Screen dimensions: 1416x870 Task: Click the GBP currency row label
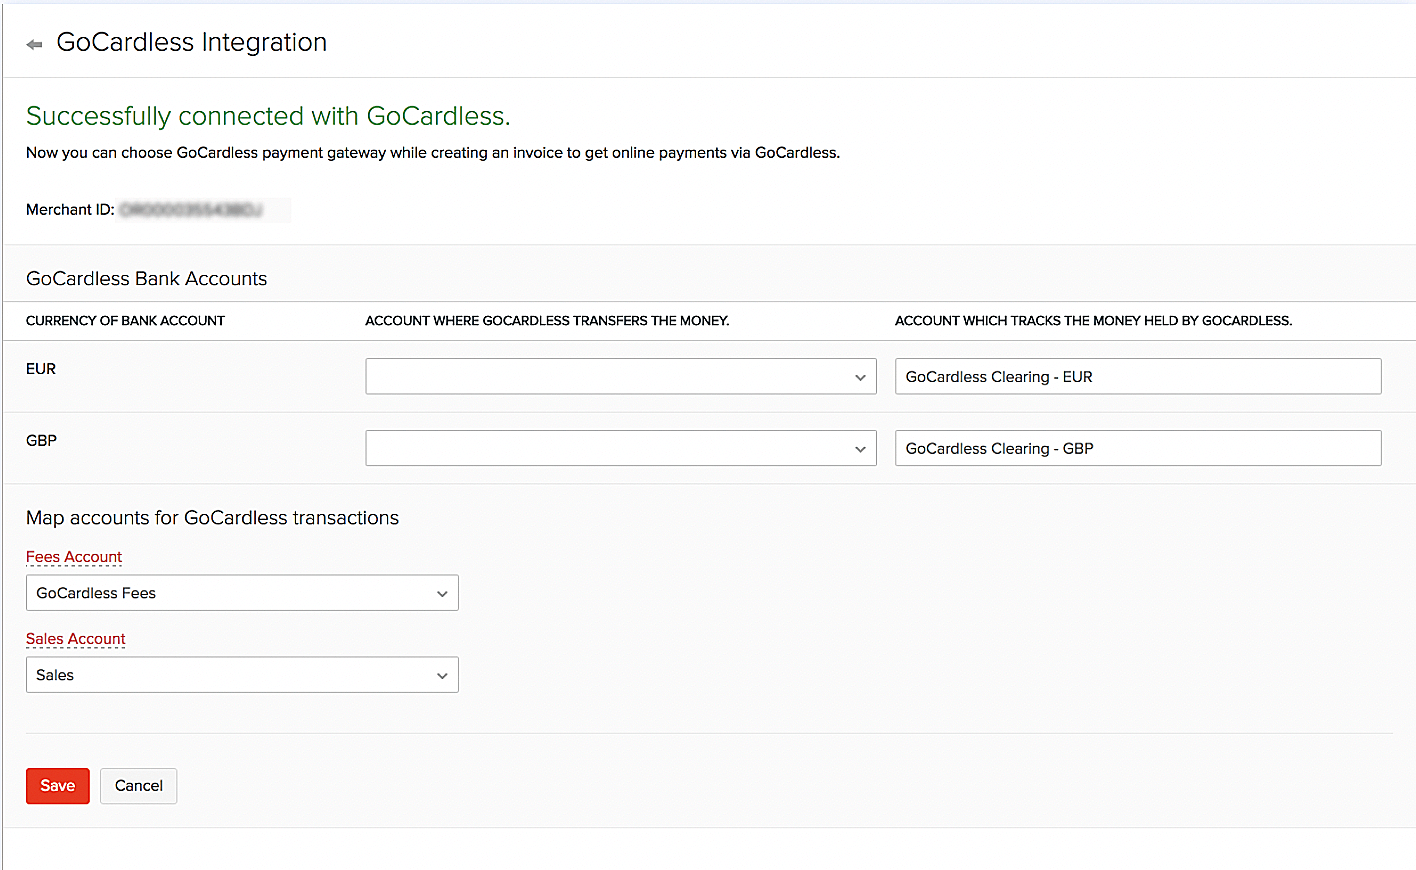point(41,441)
